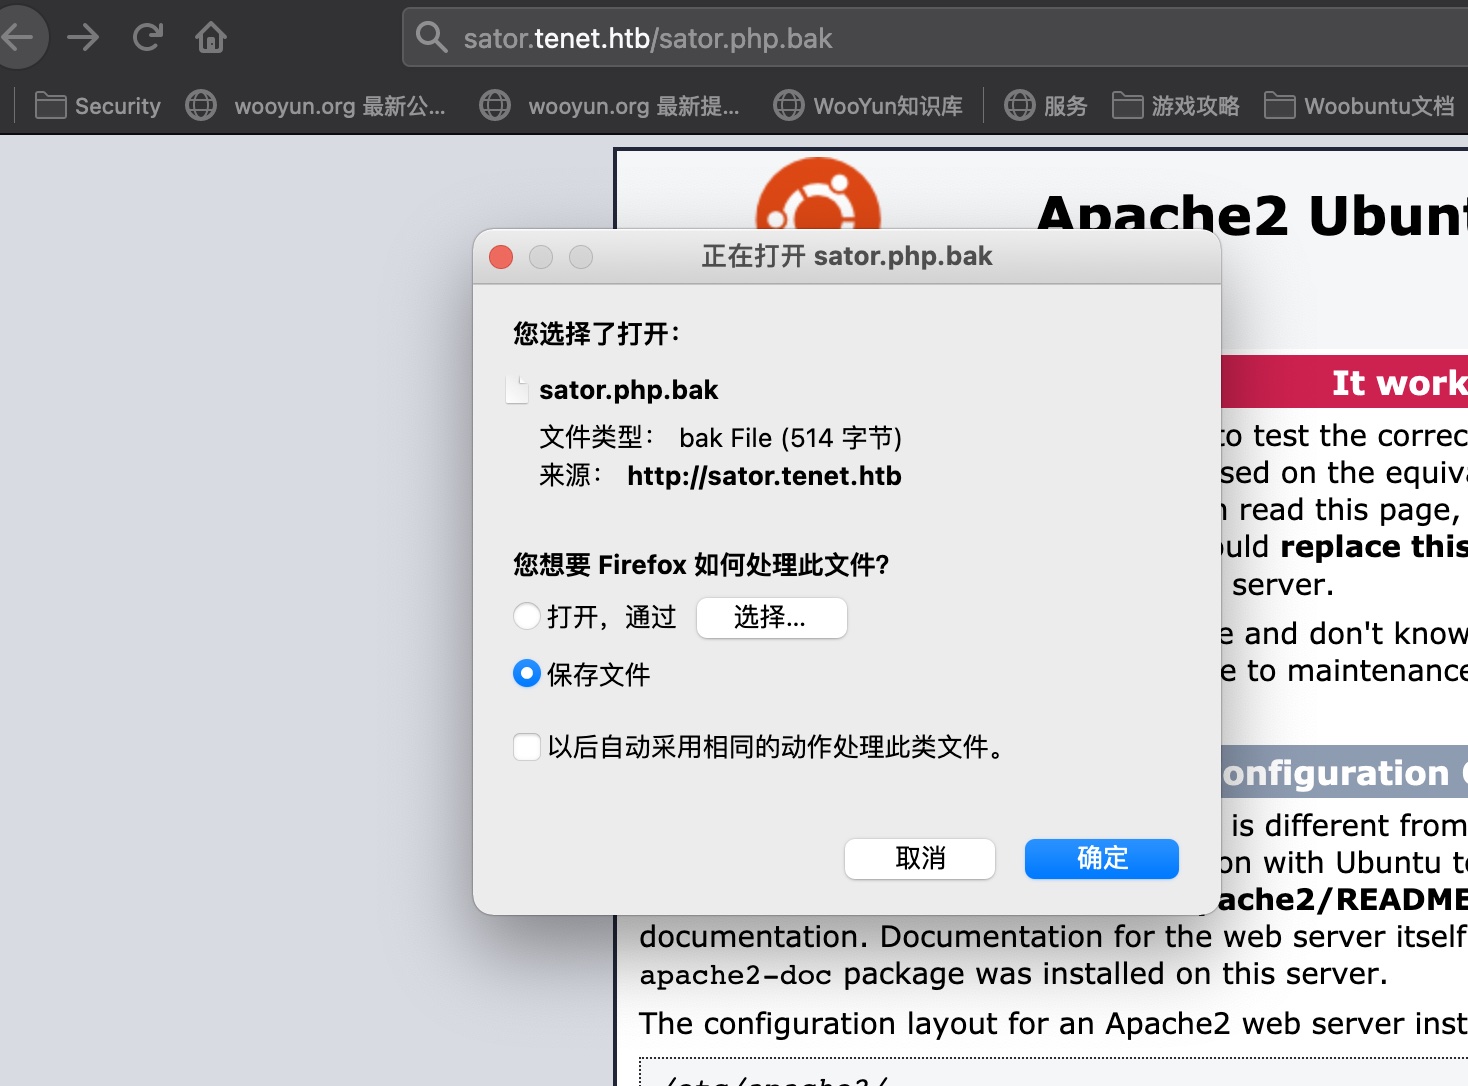Screen dimensions: 1468x1086
Task: Click the 取消 cancel button
Action: [920, 858]
